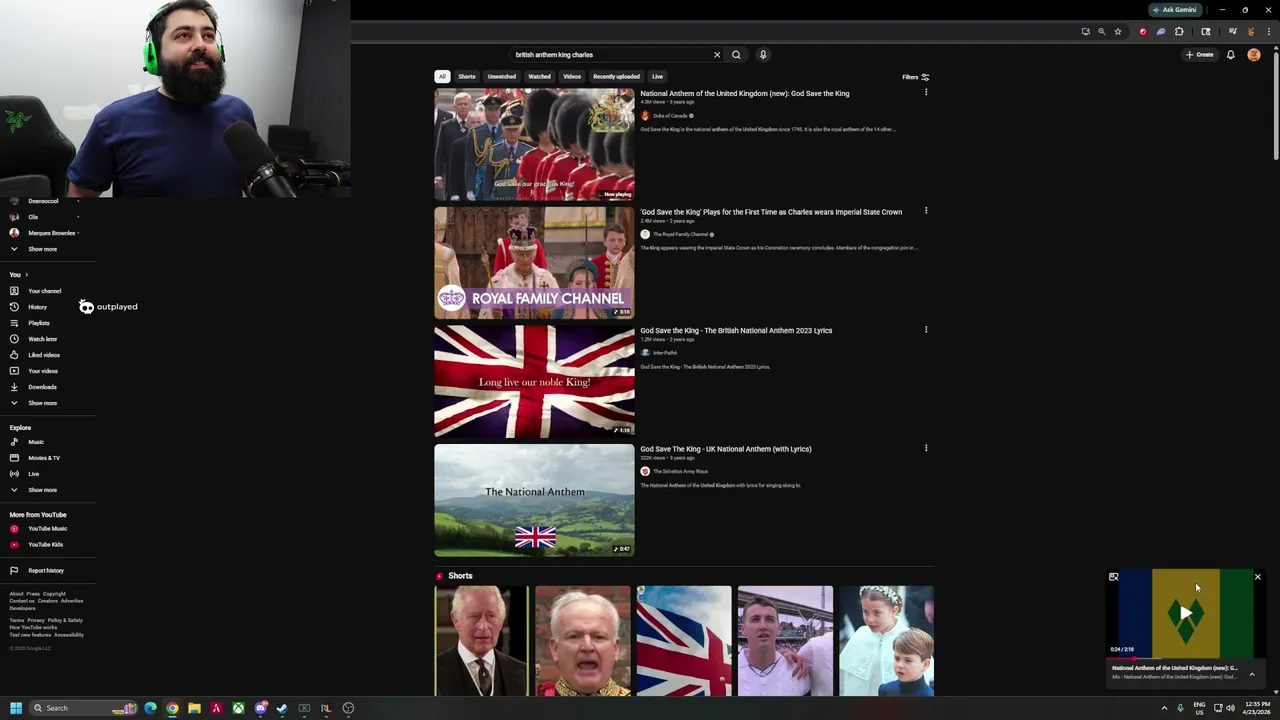This screenshot has height=720, width=1280.
Task: Open 'The National Anthem' landscape thumbnail
Action: (x=534, y=500)
